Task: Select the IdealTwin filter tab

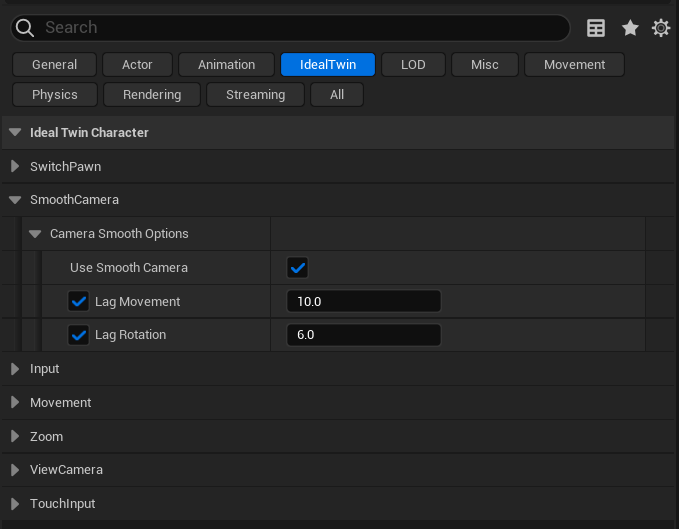Action: (x=328, y=65)
